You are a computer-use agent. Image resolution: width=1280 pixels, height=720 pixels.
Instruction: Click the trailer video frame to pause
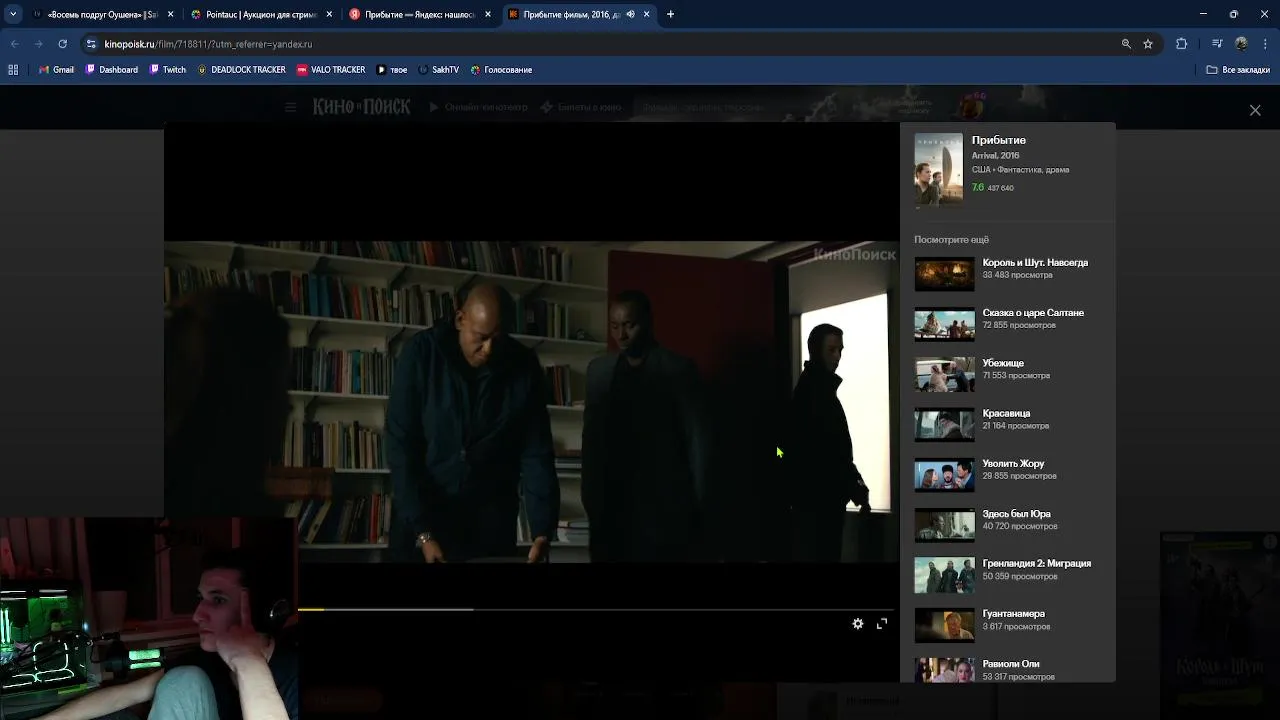pyautogui.click(x=531, y=402)
